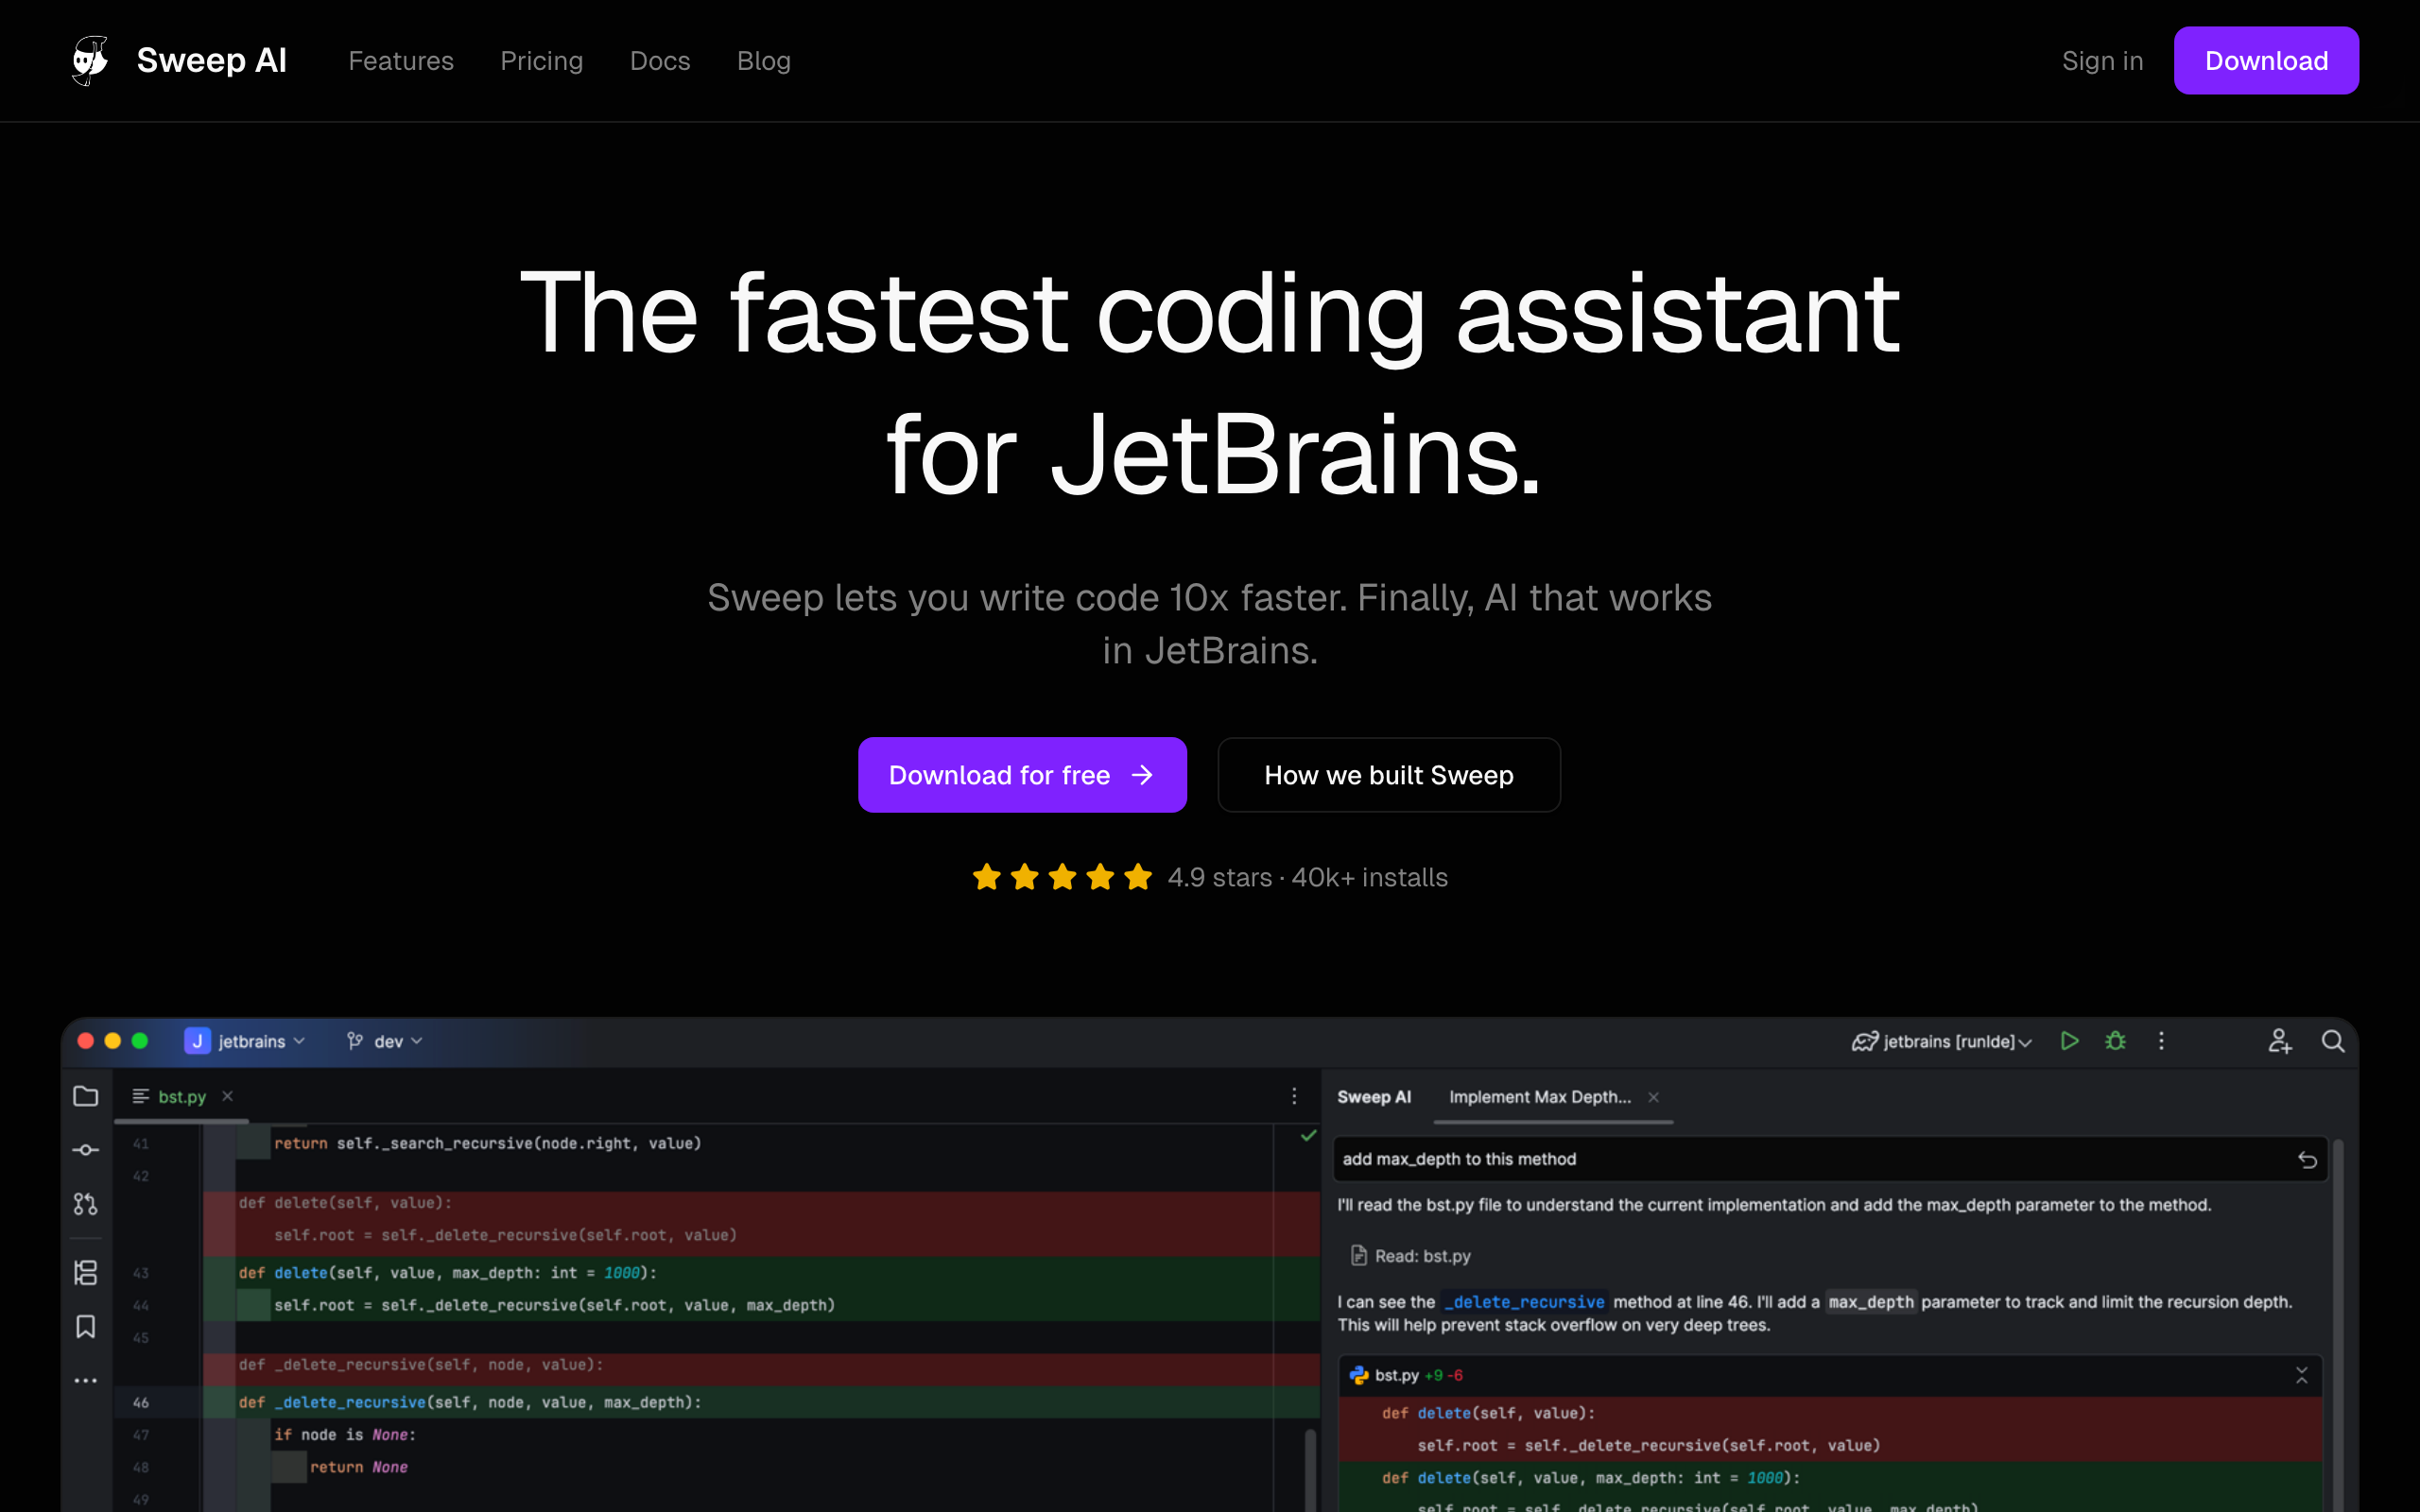Click the Sweep AI rabbit logo icon
This screenshot has width=2420, height=1512.
pyautogui.click(x=90, y=61)
